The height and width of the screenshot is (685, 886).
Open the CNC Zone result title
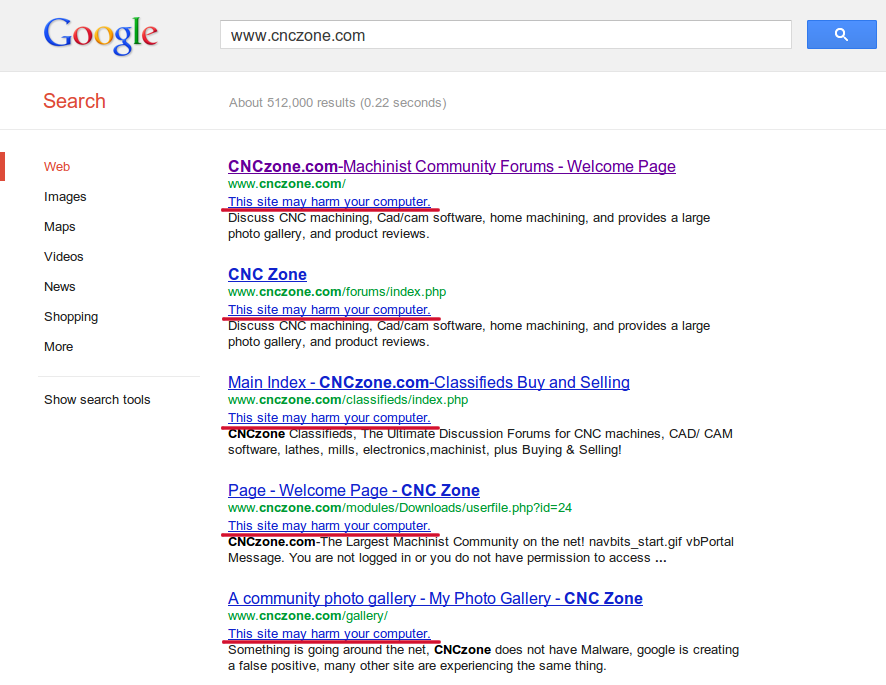[267, 274]
